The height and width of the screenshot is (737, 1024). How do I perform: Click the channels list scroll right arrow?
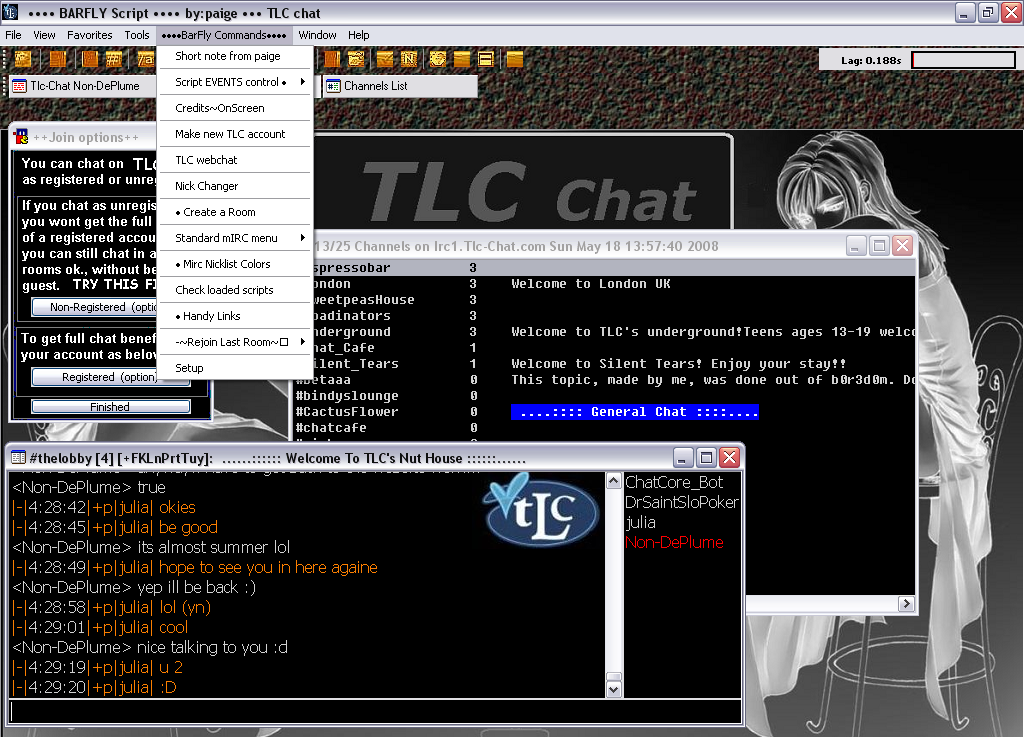coord(906,604)
